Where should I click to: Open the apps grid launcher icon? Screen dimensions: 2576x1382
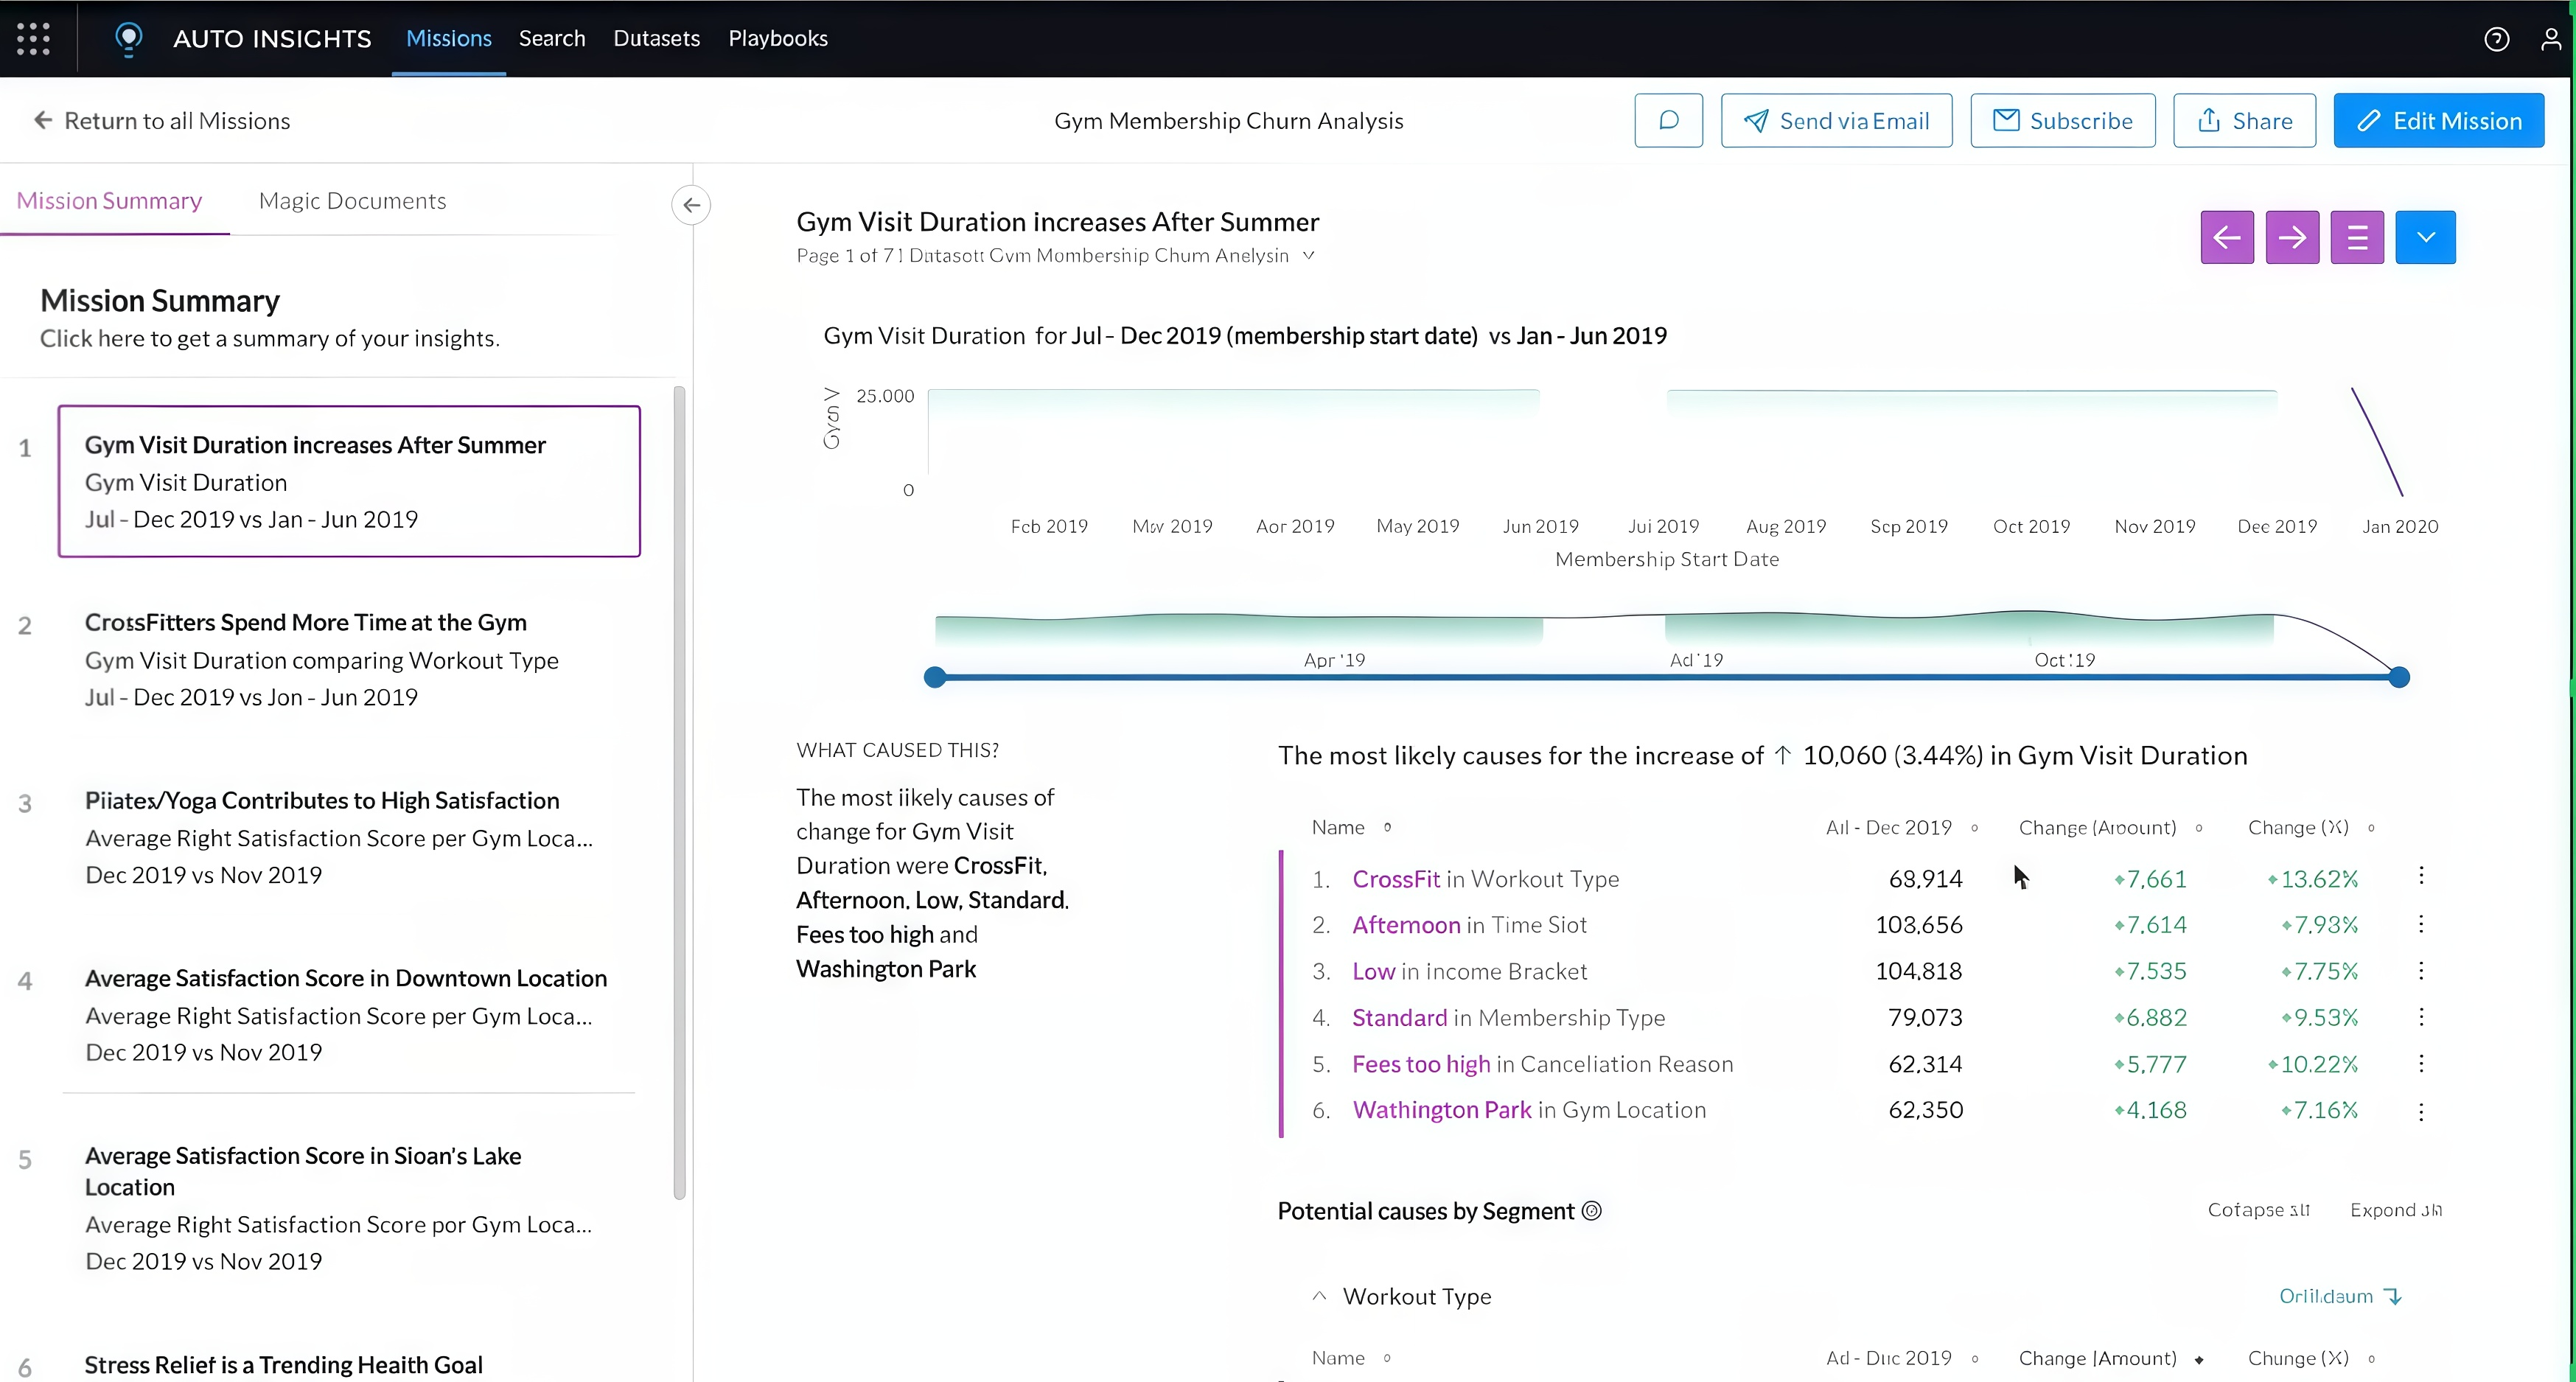(x=33, y=38)
